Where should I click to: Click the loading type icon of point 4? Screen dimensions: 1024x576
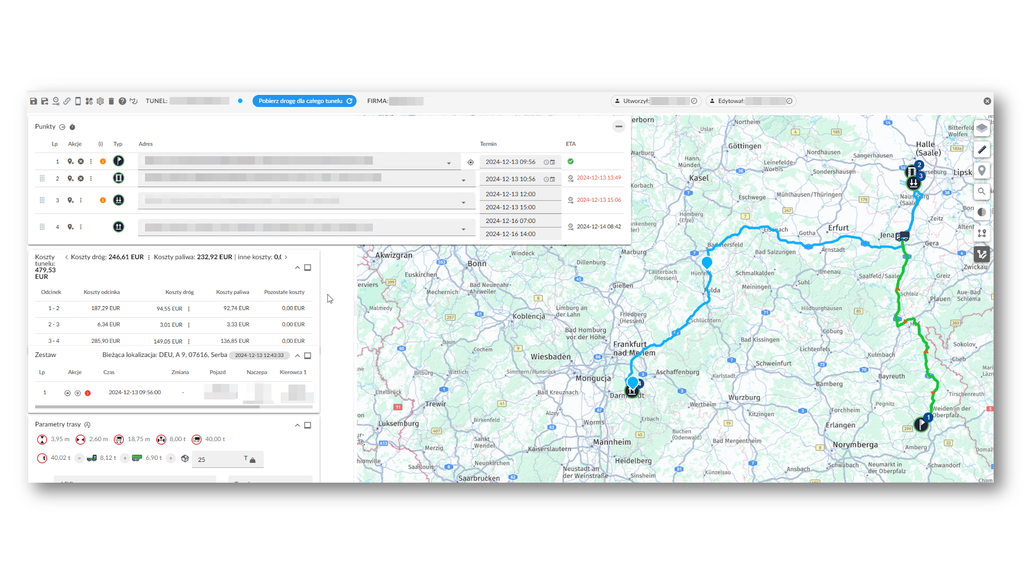118,227
